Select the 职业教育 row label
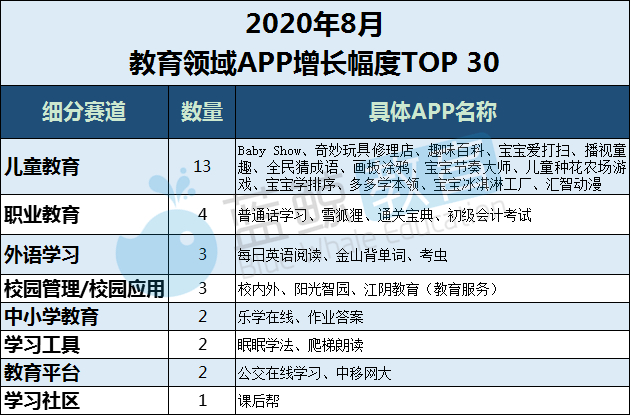Image resolution: width=631 pixels, height=416 pixels. click(42, 215)
